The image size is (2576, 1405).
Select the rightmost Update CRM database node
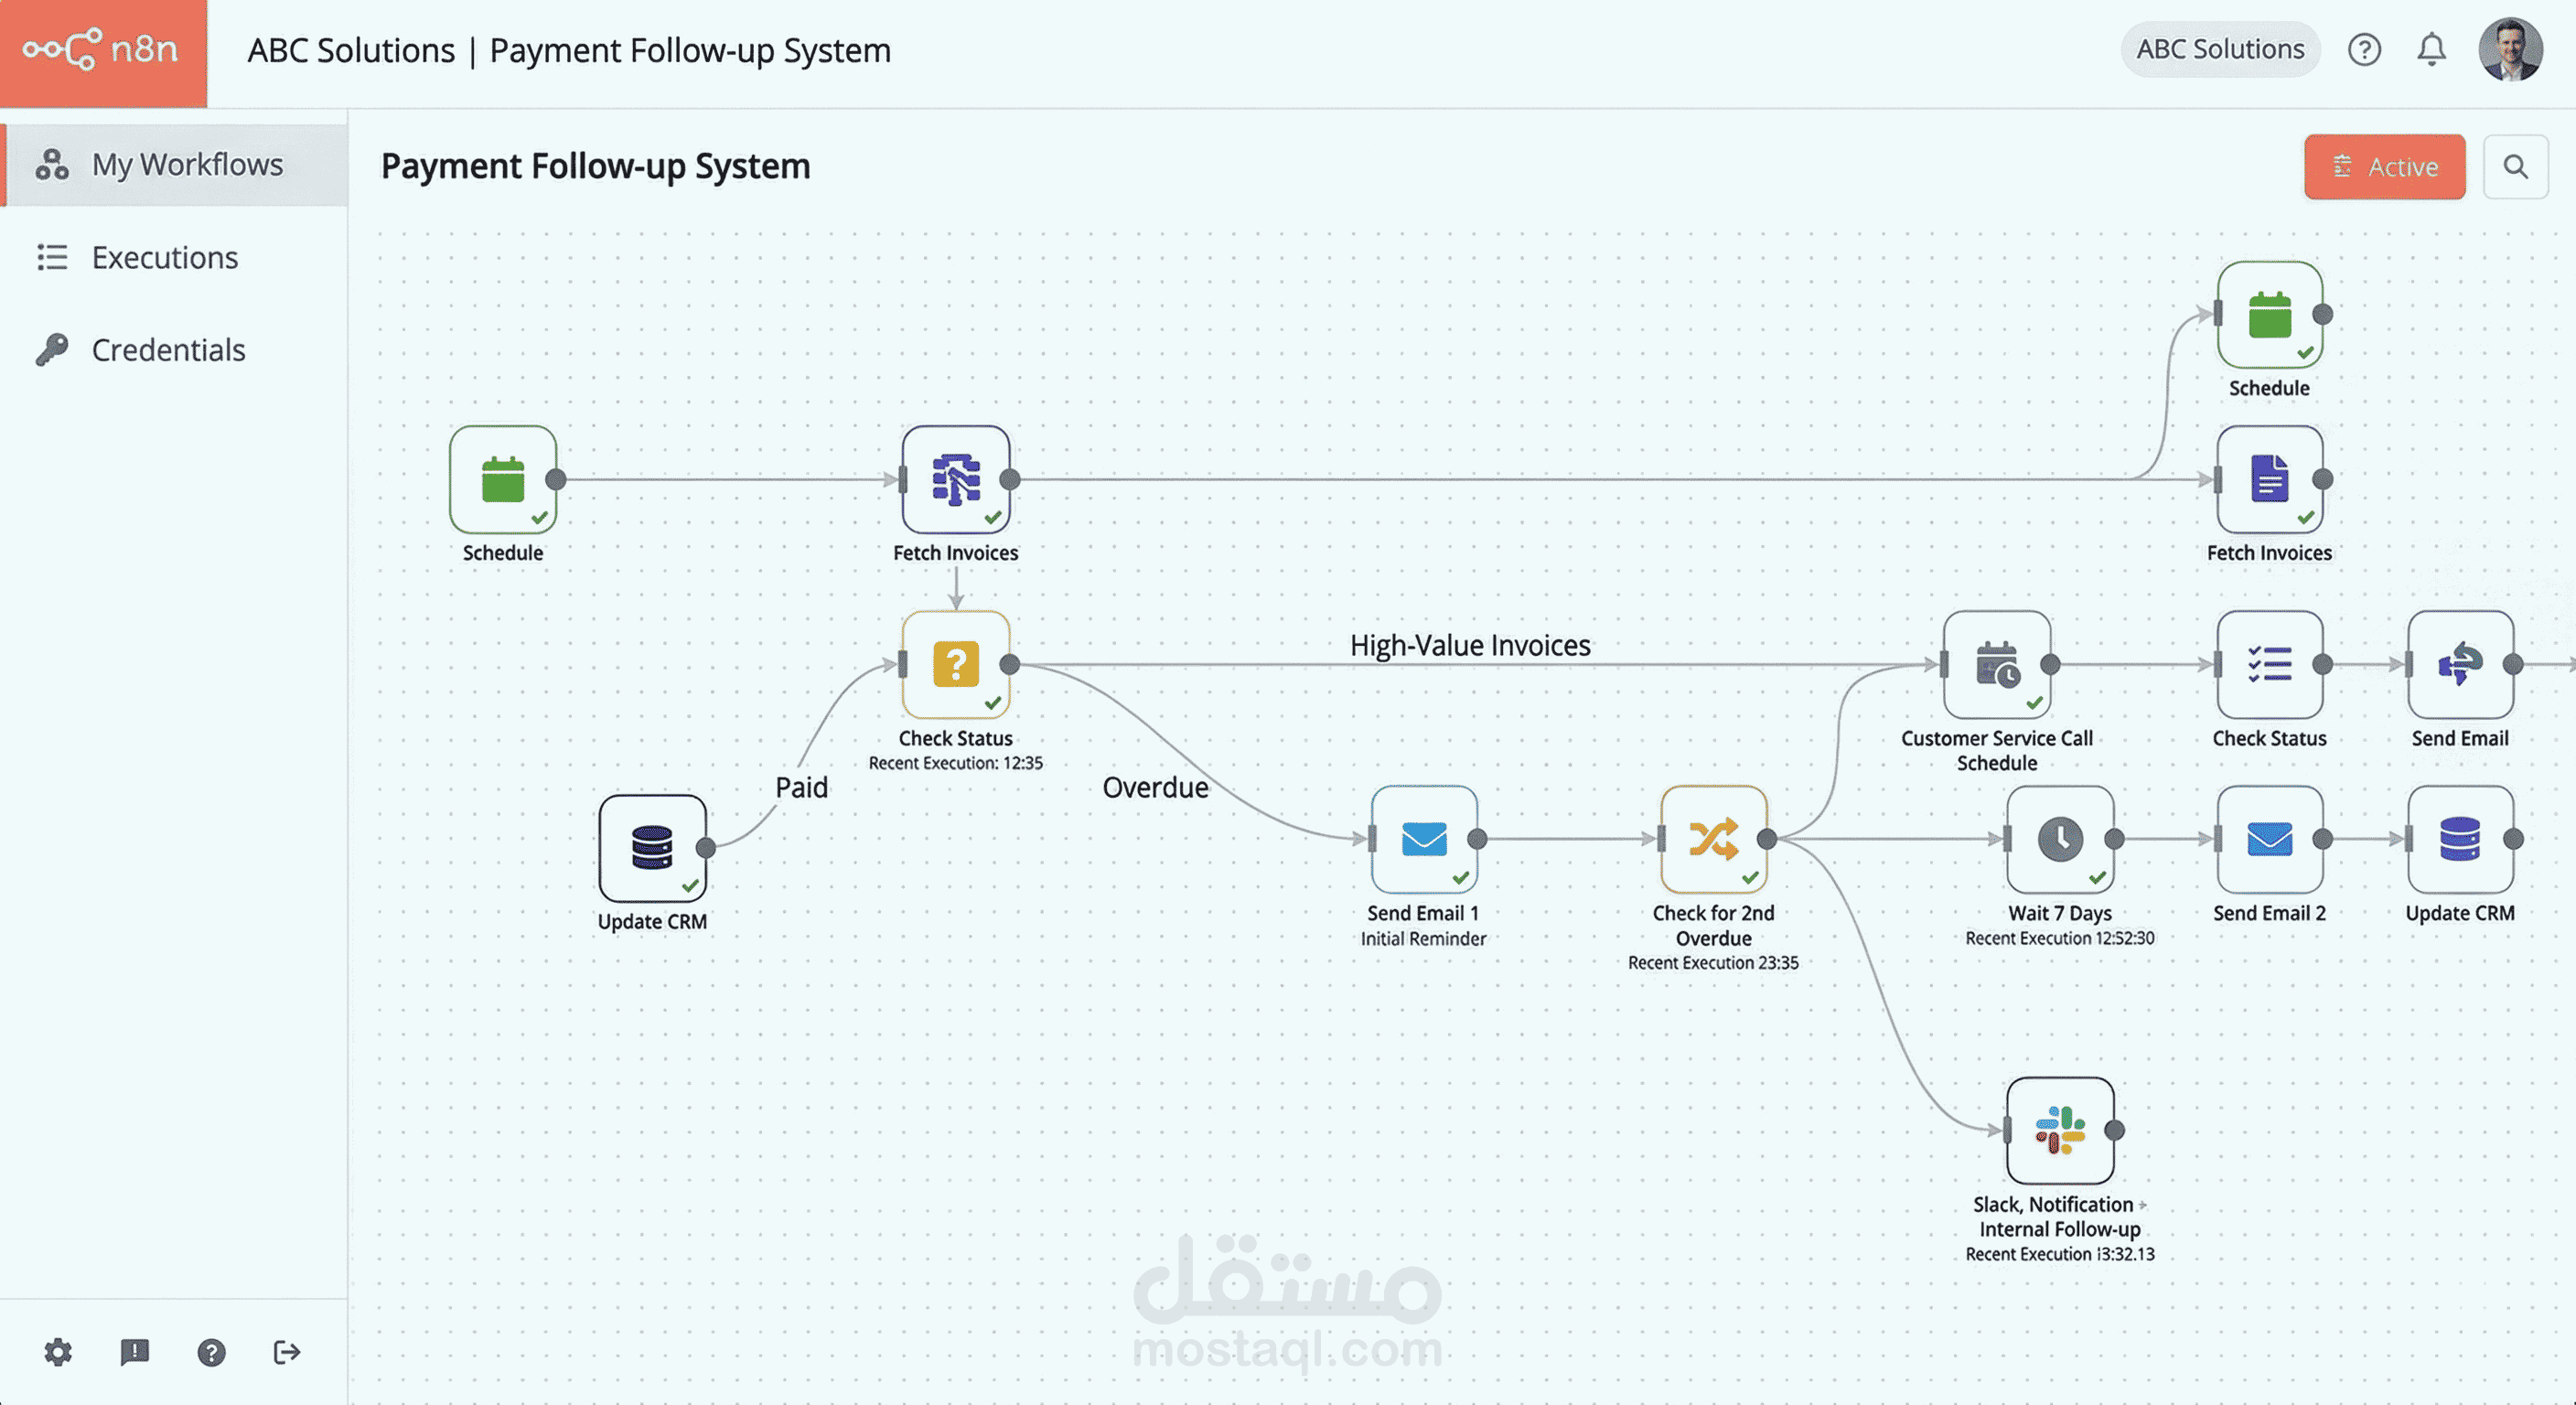[2460, 840]
